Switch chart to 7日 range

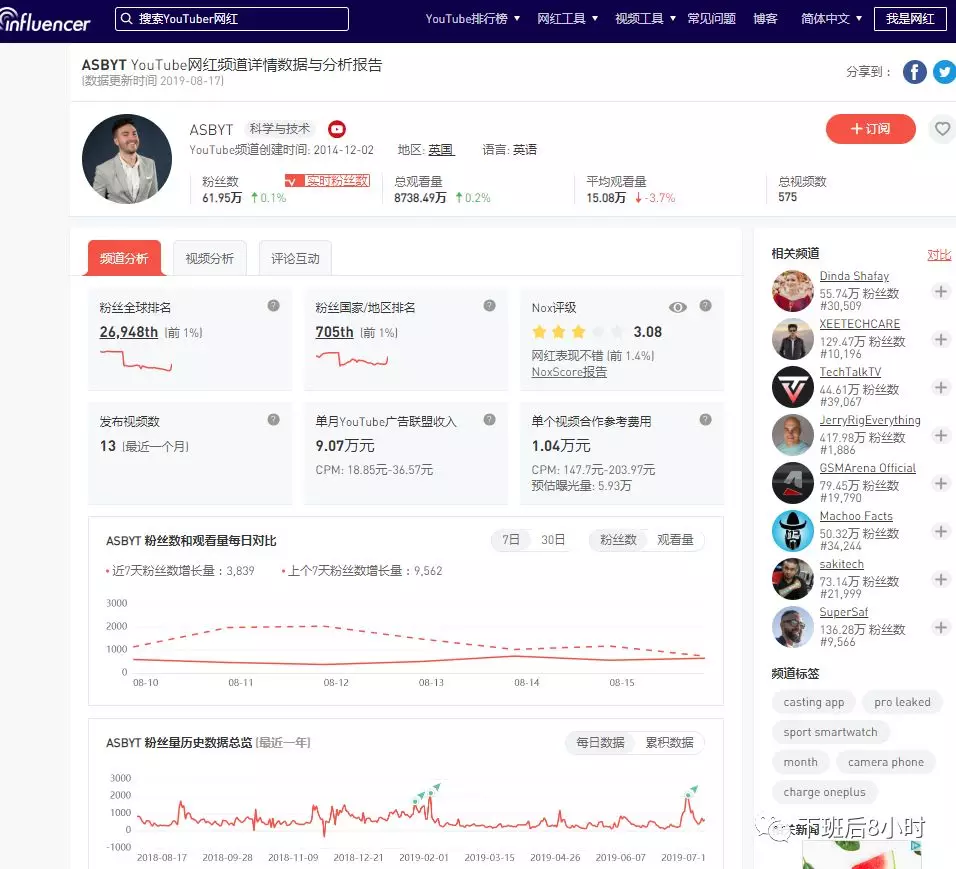[x=510, y=540]
